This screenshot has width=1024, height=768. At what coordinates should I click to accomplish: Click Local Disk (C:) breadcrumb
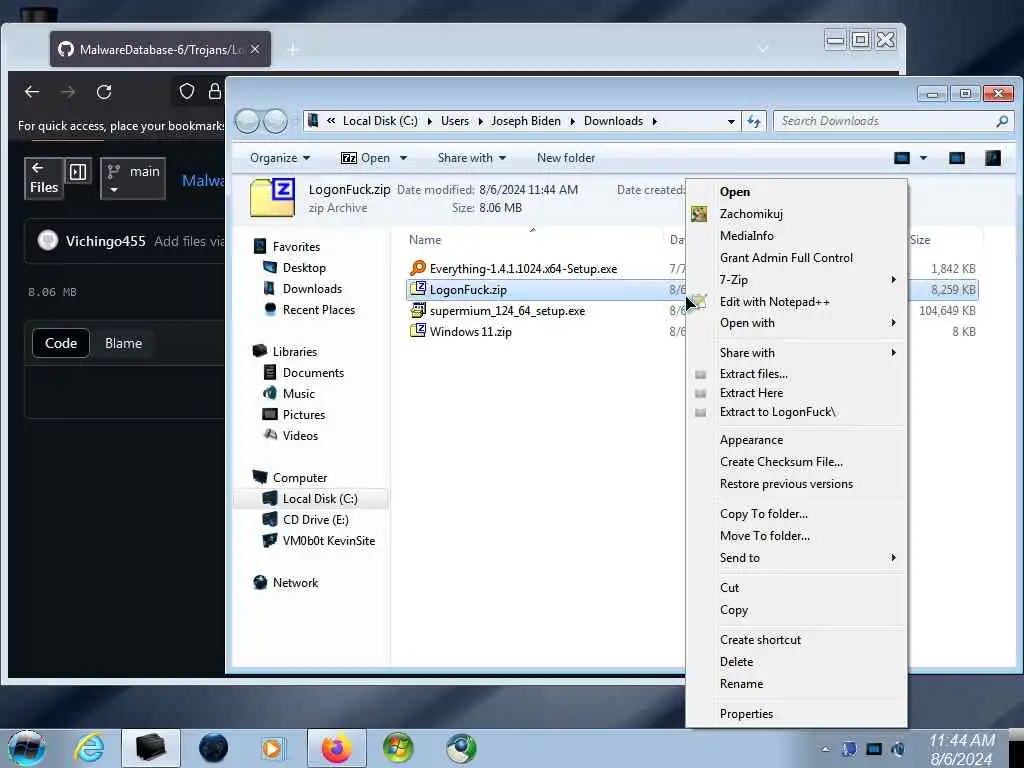[380, 121]
